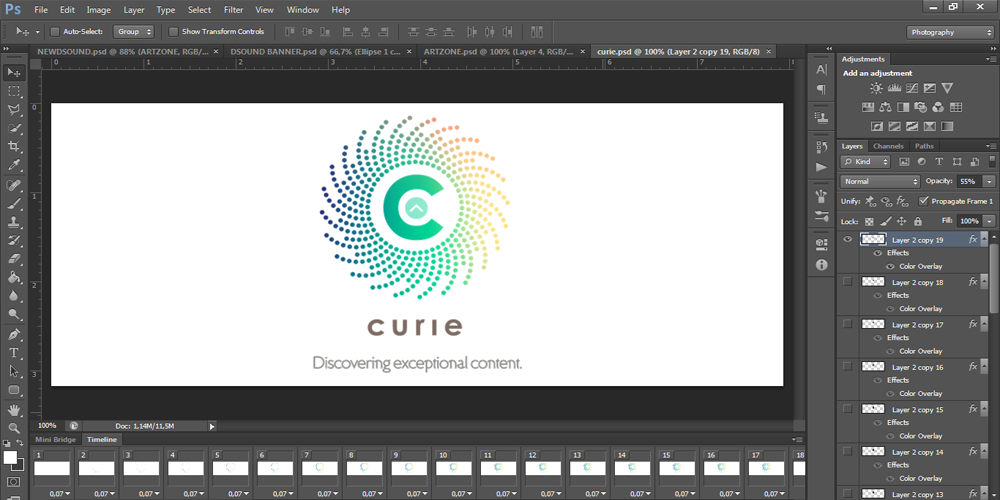Enable the Auto-Select checkbox
1000x500 pixels.
(54, 32)
